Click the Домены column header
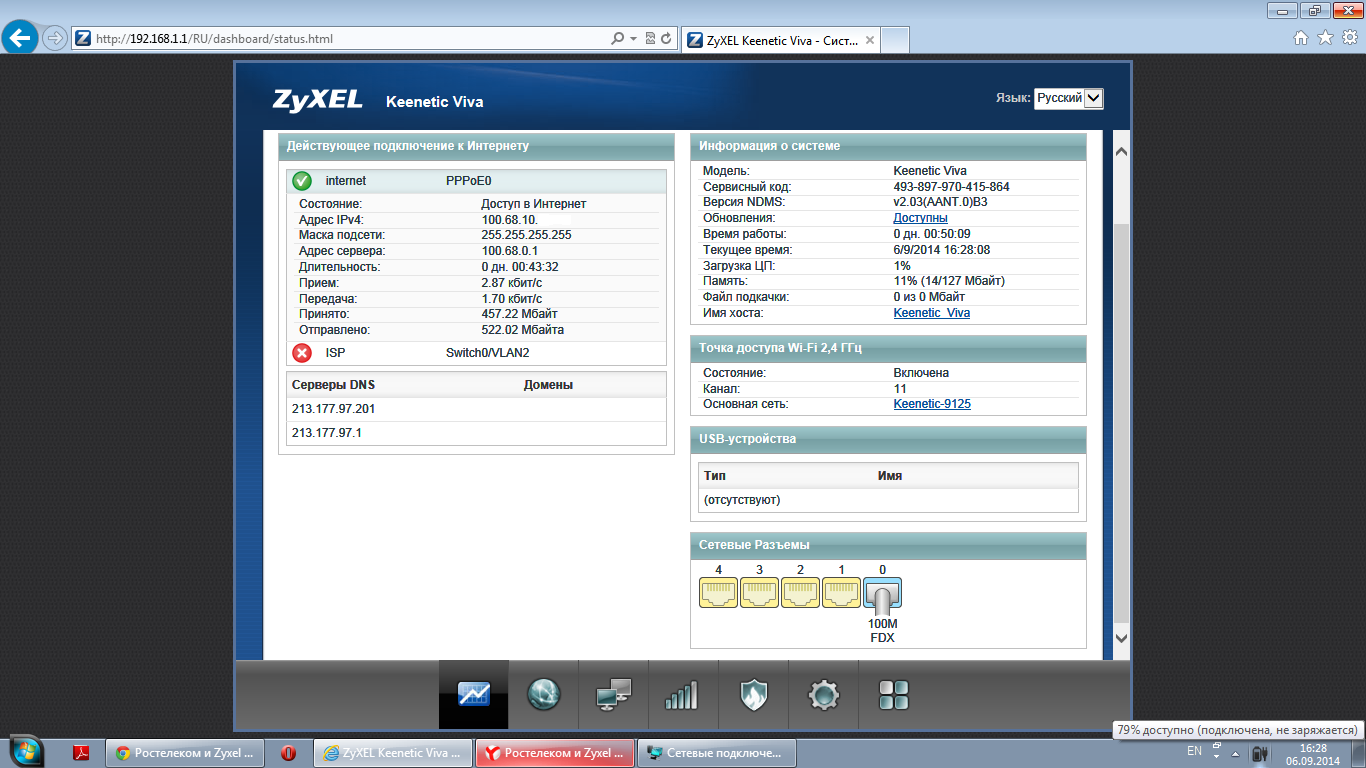This screenshot has height=768, width=1366. 548,385
